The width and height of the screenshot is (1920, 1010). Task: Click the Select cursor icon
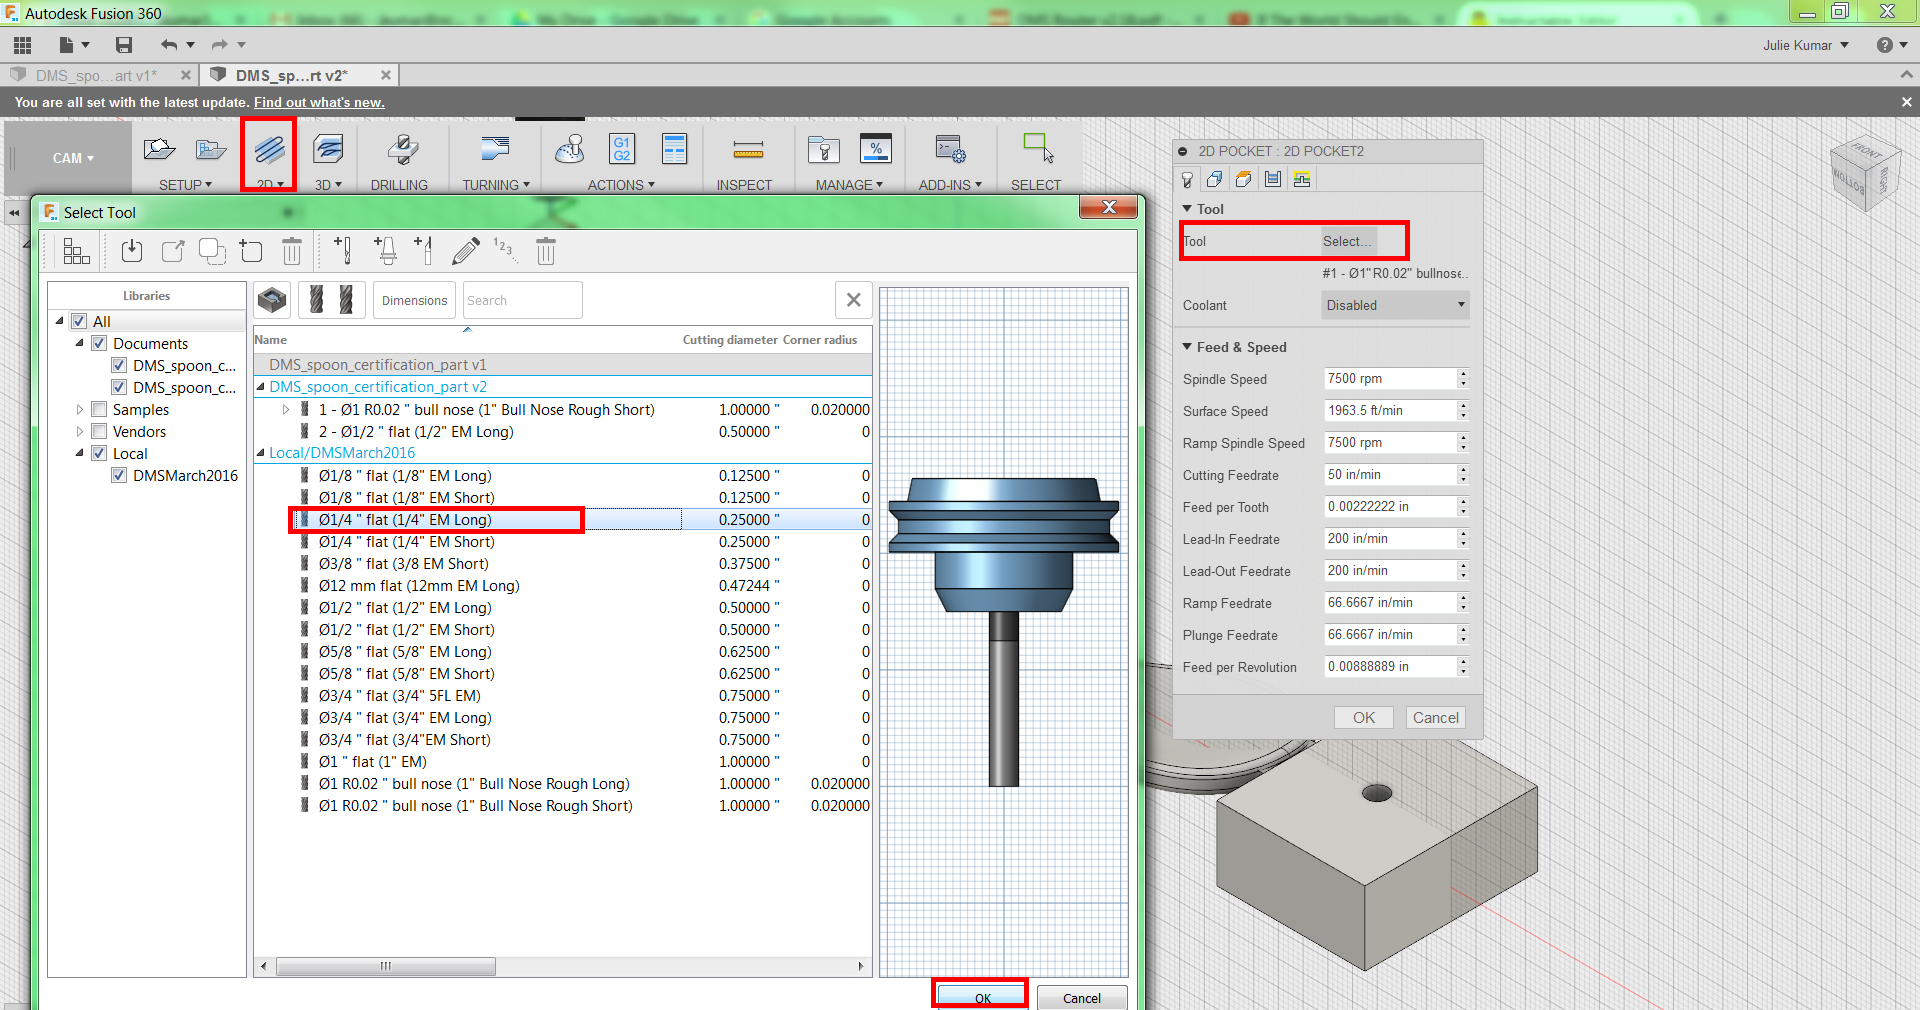pyautogui.click(x=1038, y=148)
